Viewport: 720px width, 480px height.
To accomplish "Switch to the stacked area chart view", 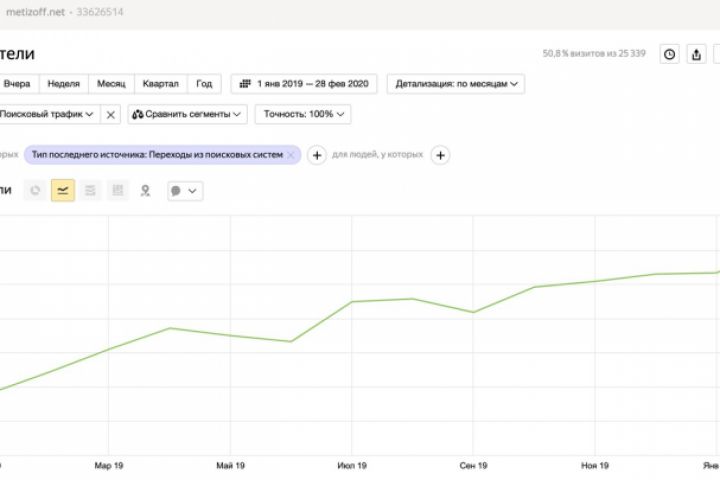I will pos(90,190).
